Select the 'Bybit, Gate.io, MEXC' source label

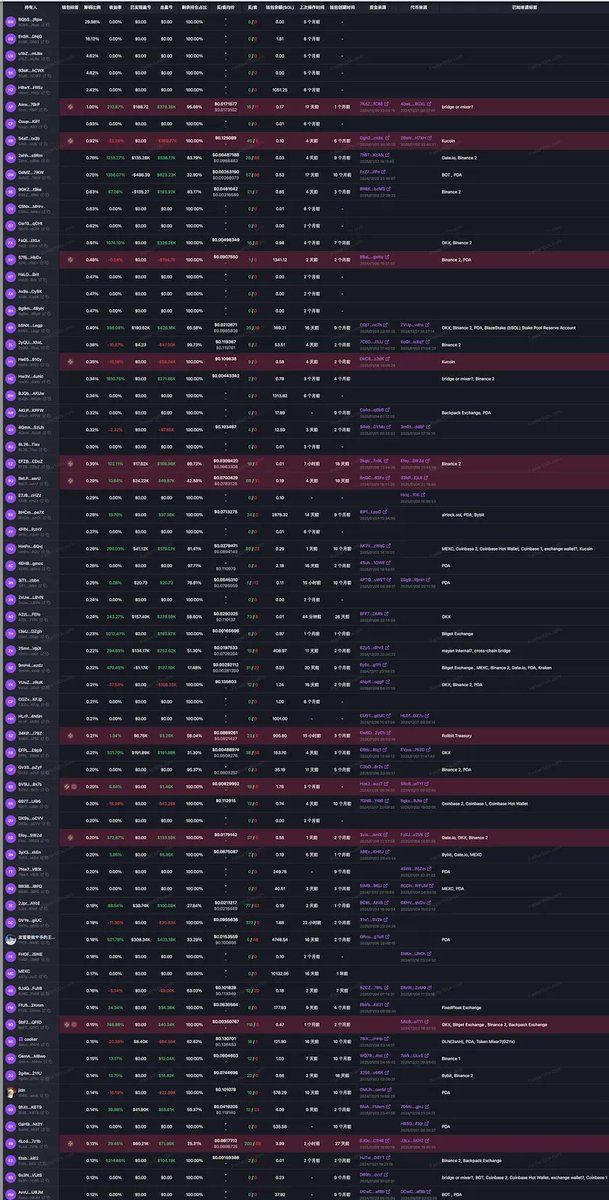(464, 855)
